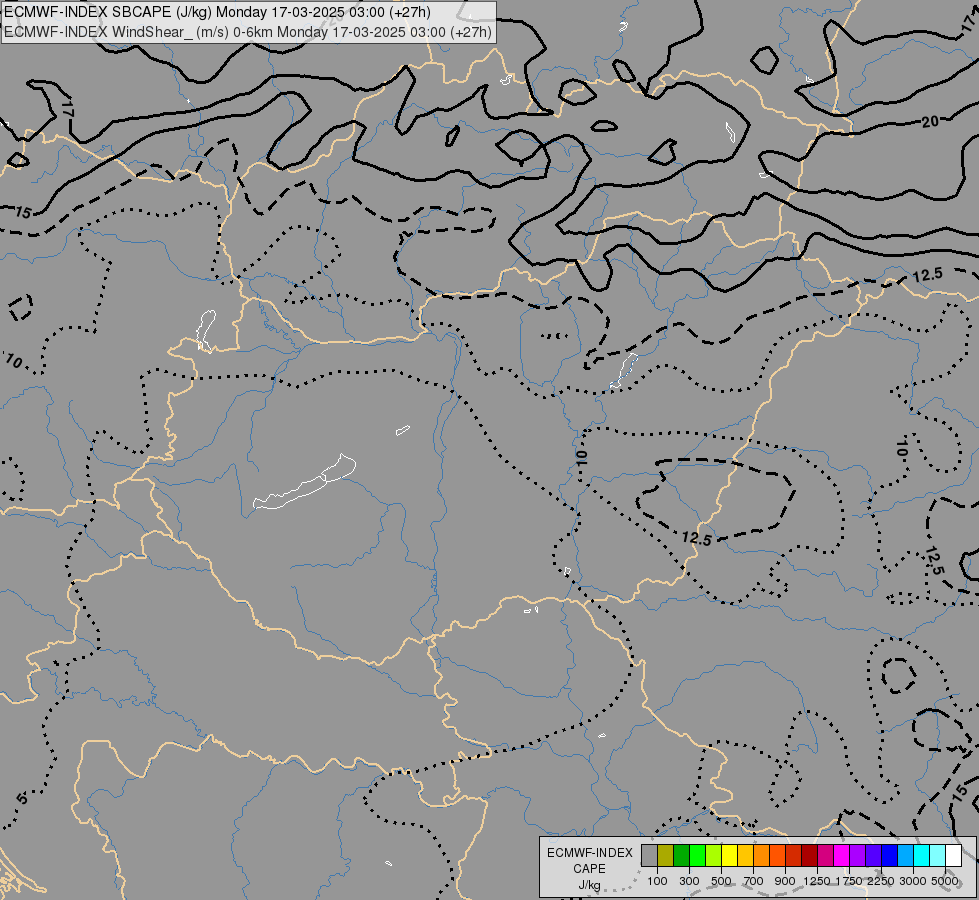Image resolution: width=979 pixels, height=900 pixels.
Task: Select the dark green legend swatch
Action: (681, 856)
